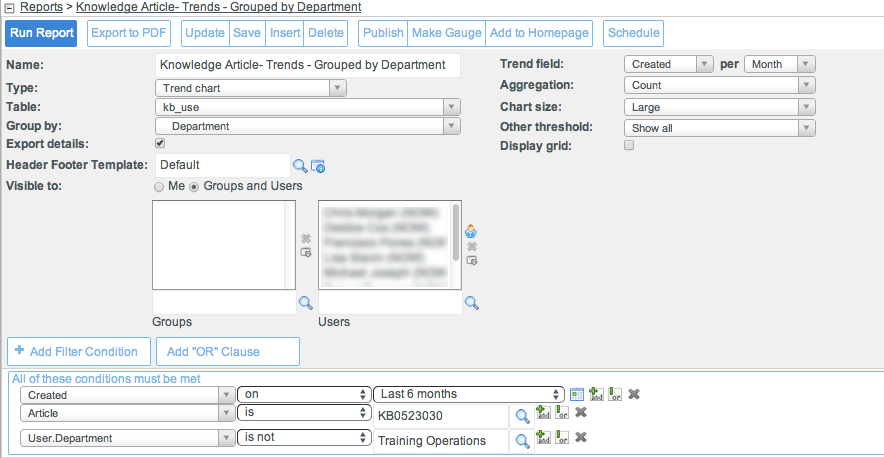The image size is (884, 458).
Task: Add AND condition to Article row
Action: click(x=543, y=412)
